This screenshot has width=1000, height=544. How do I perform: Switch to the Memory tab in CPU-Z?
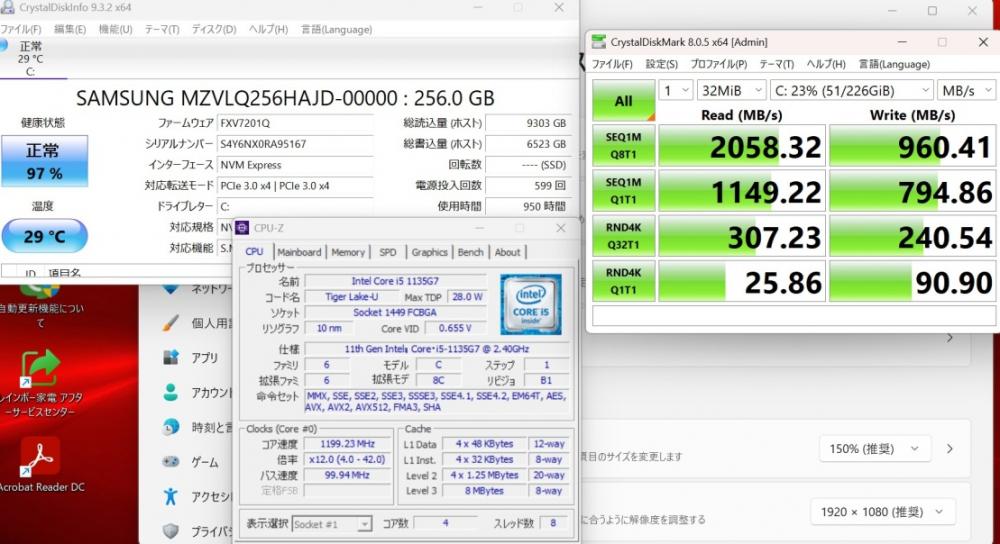[x=348, y=252]
